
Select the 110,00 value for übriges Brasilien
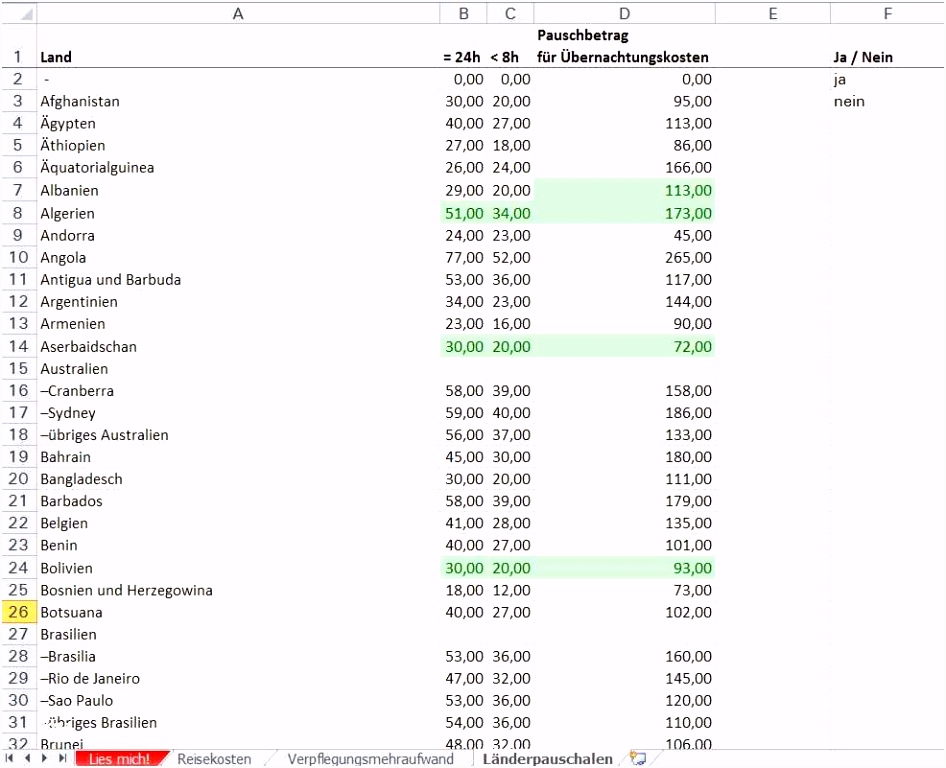pyautogui.click(x=624, y=722)
